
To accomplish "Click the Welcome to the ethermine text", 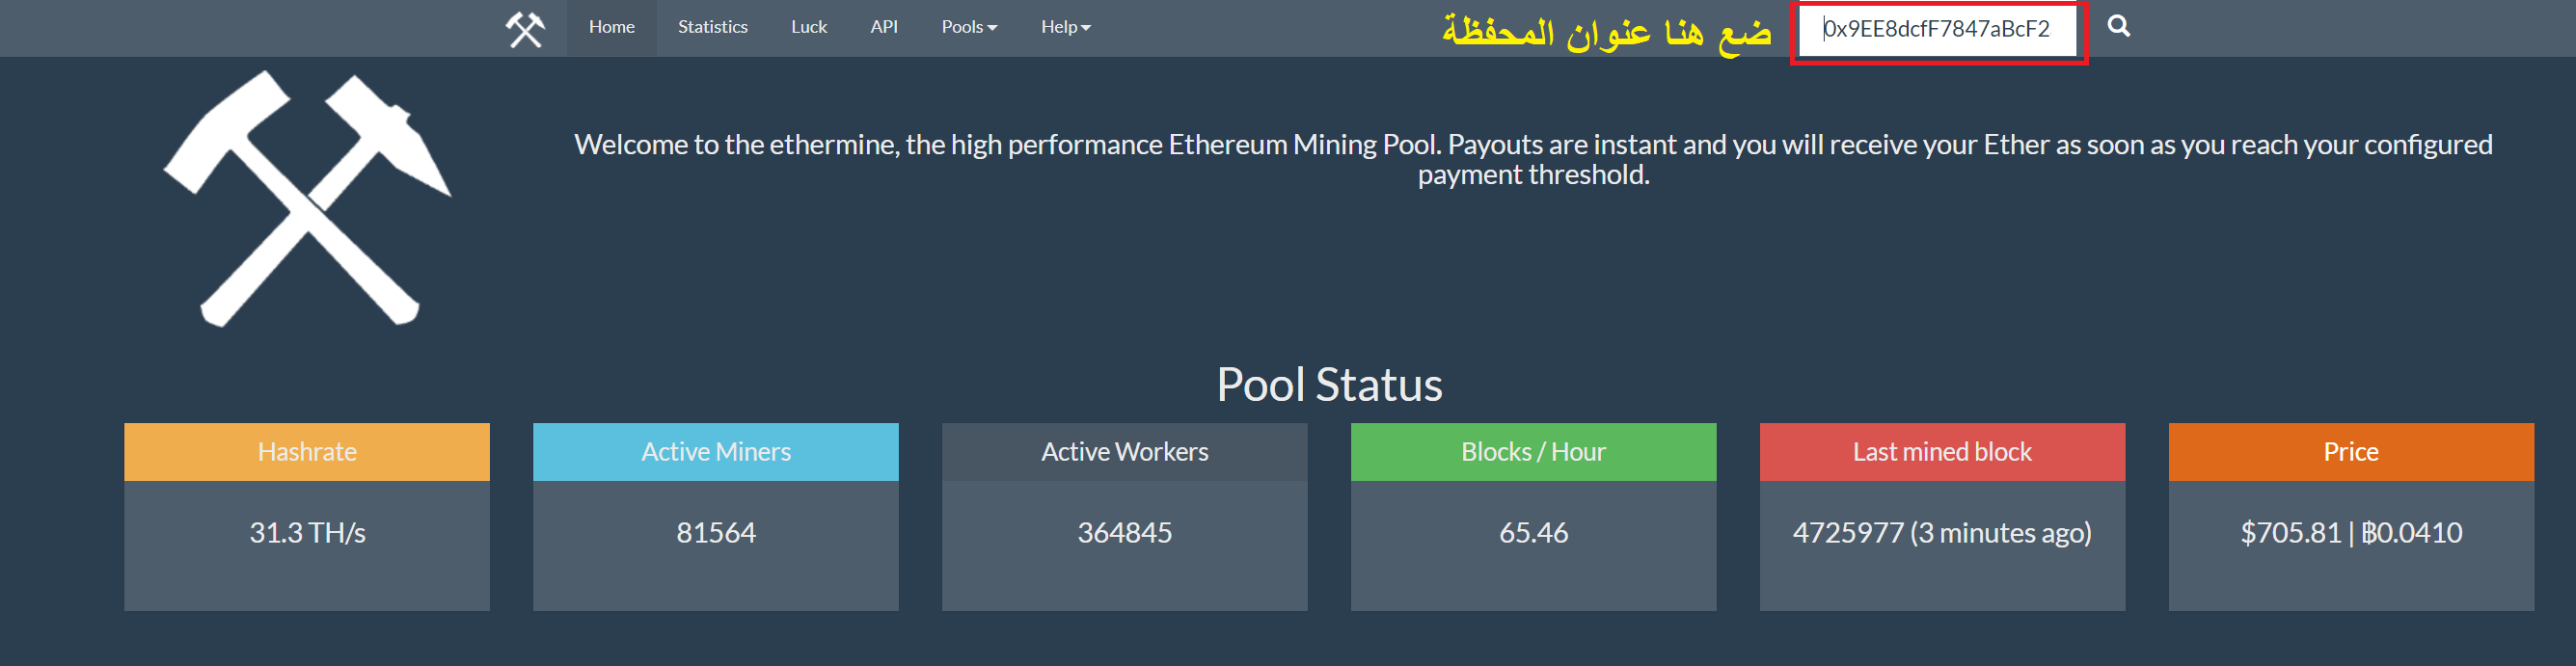I will click(1533, 160).
